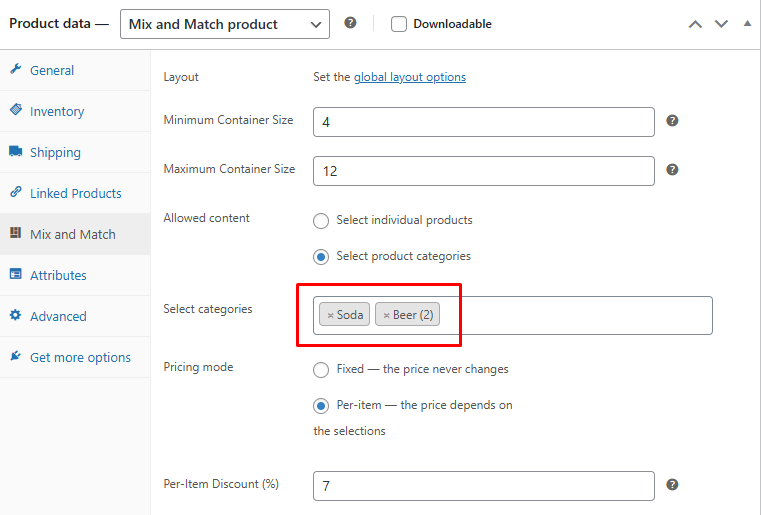
Task: Remove the Beer (2) category tag
Action: point(386,316)
